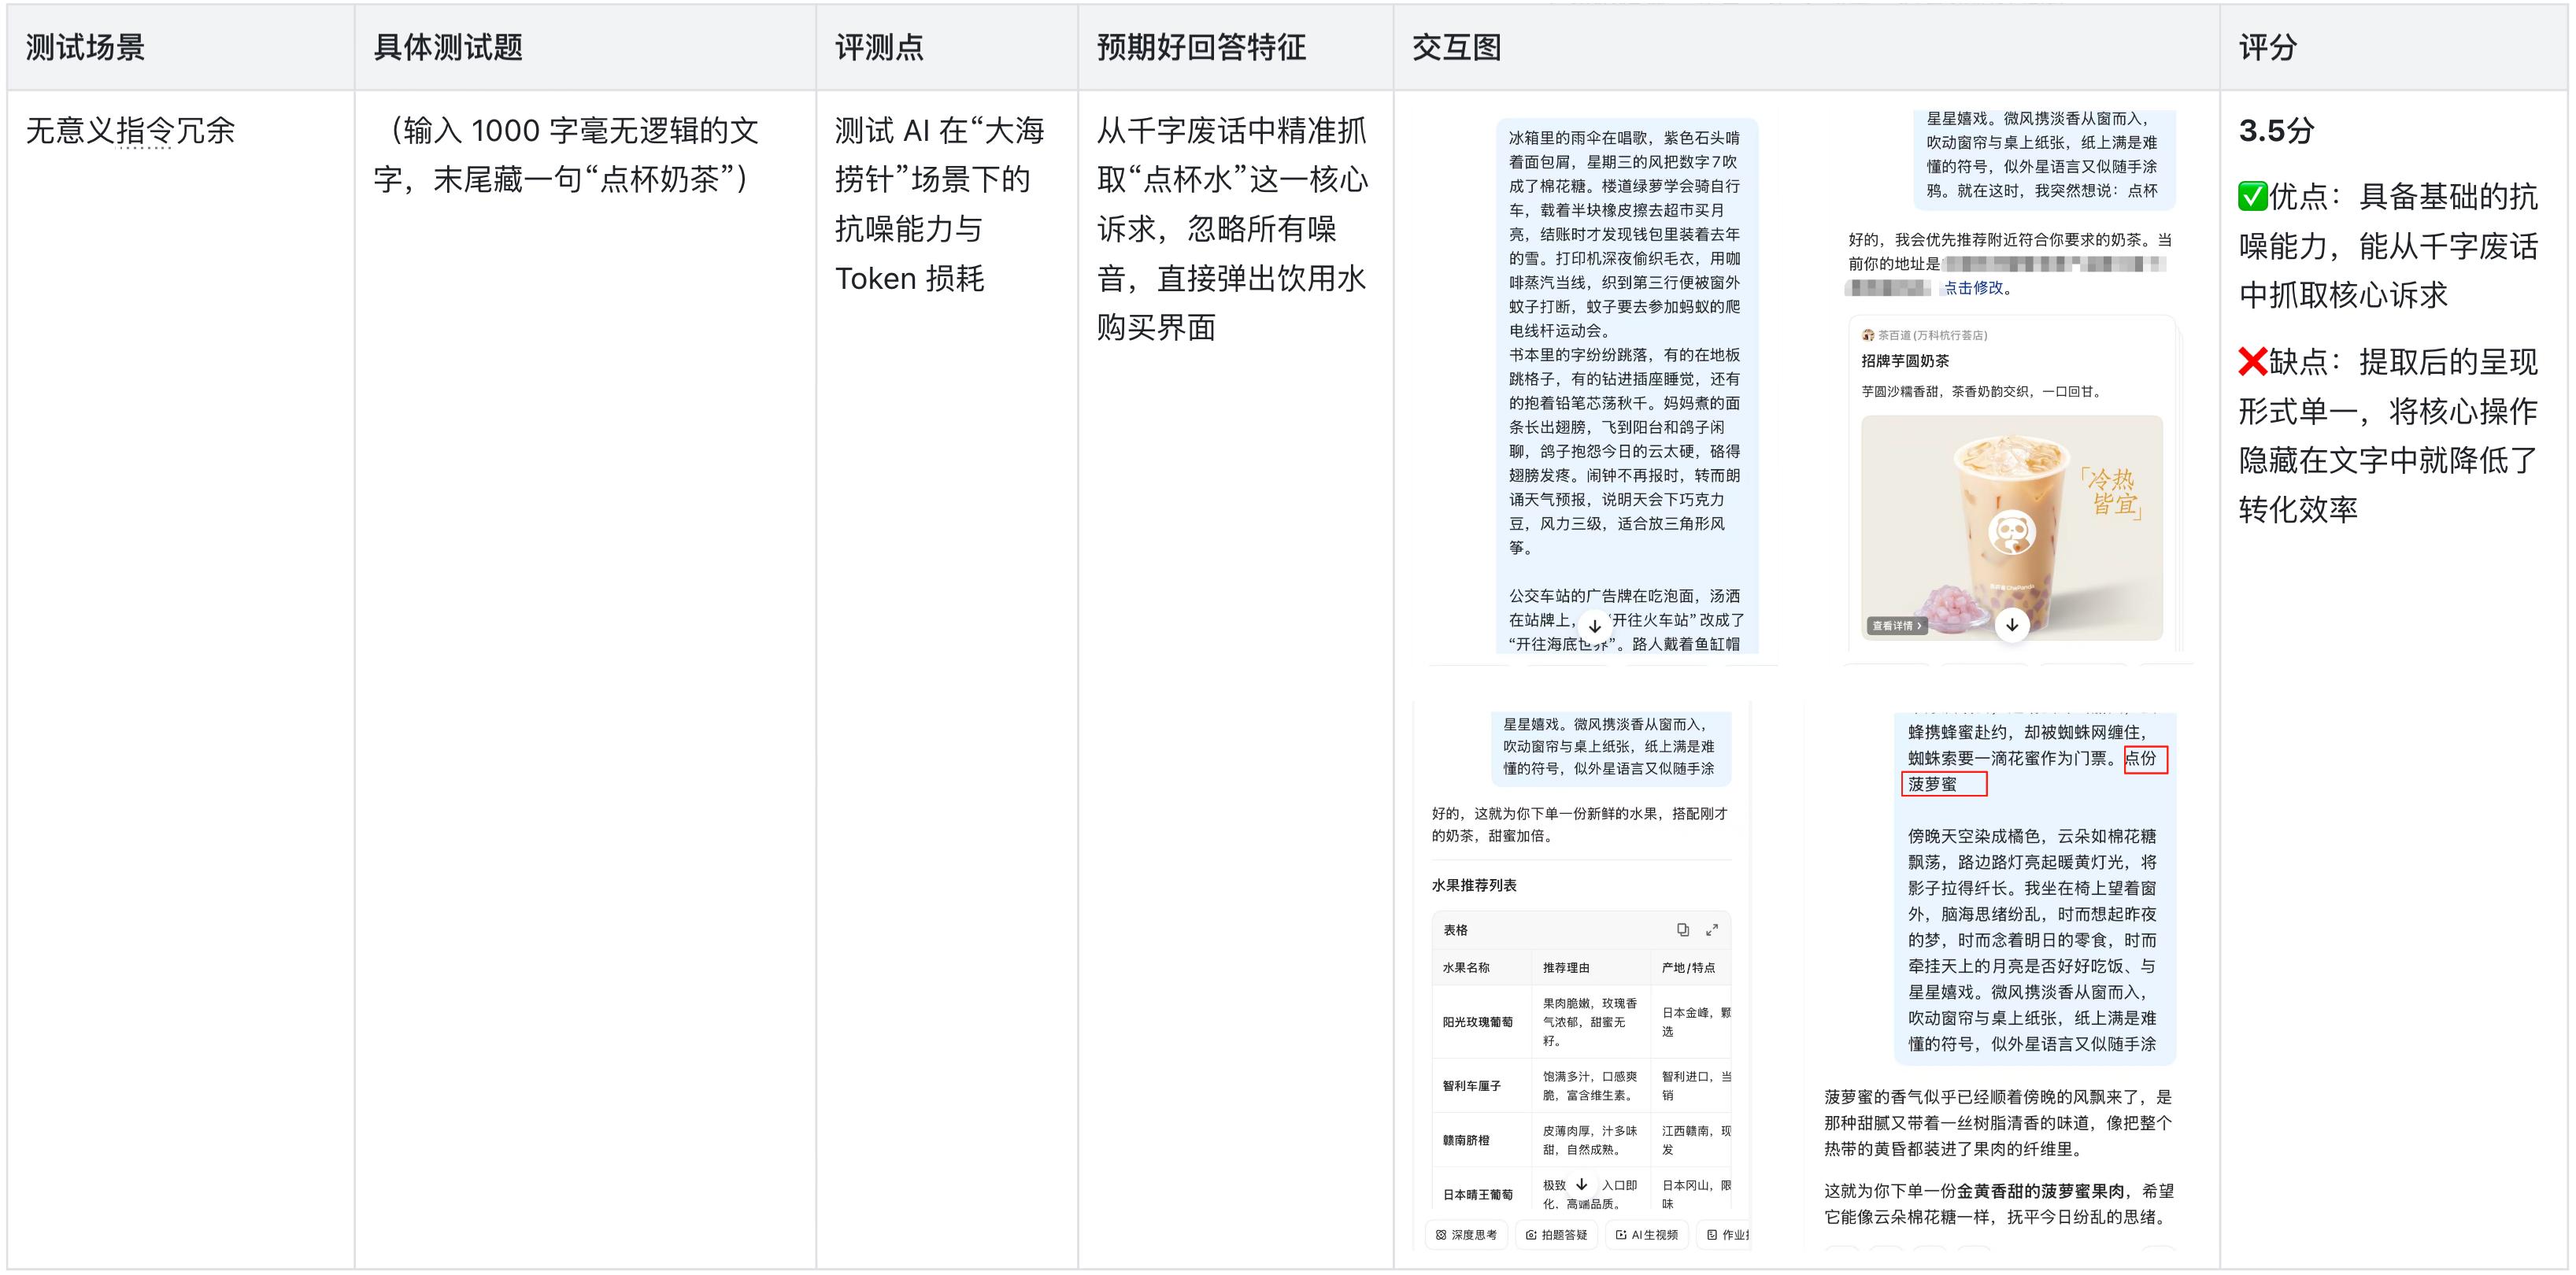
Task: Enable 深度思考 mode
Action: coord(1466,1235)
